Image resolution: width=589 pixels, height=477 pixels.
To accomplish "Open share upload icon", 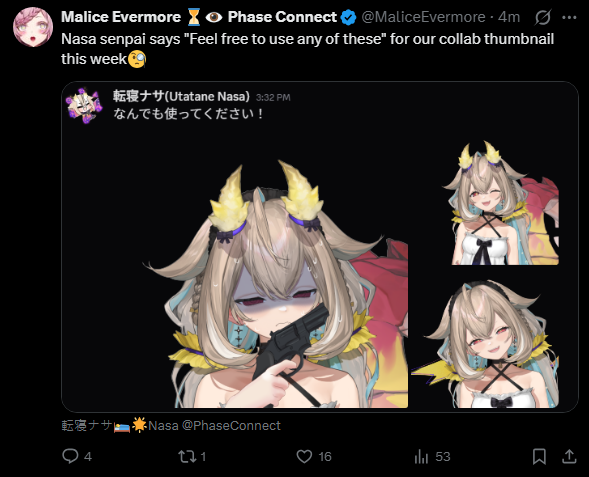I will click(569, 456).
